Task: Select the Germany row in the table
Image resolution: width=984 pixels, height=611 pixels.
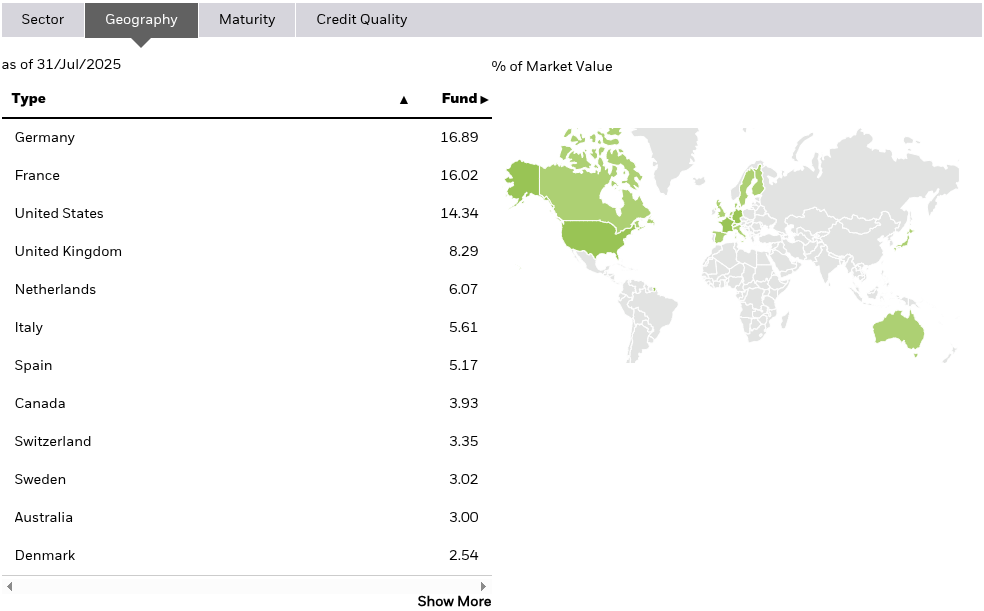Action: [245, 138]
